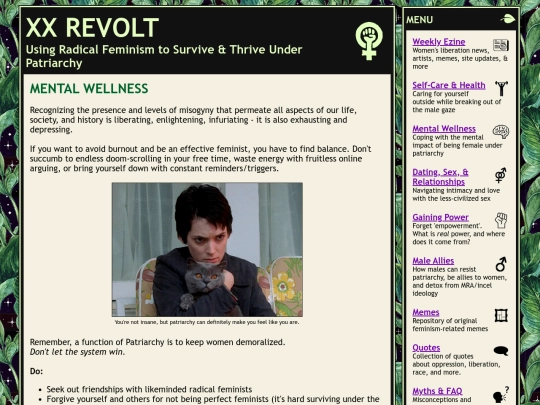Click the sentence 'Remember, a function of Patriarchy'
This screenshot has width=540, height=405.
(x=157, y=342)
